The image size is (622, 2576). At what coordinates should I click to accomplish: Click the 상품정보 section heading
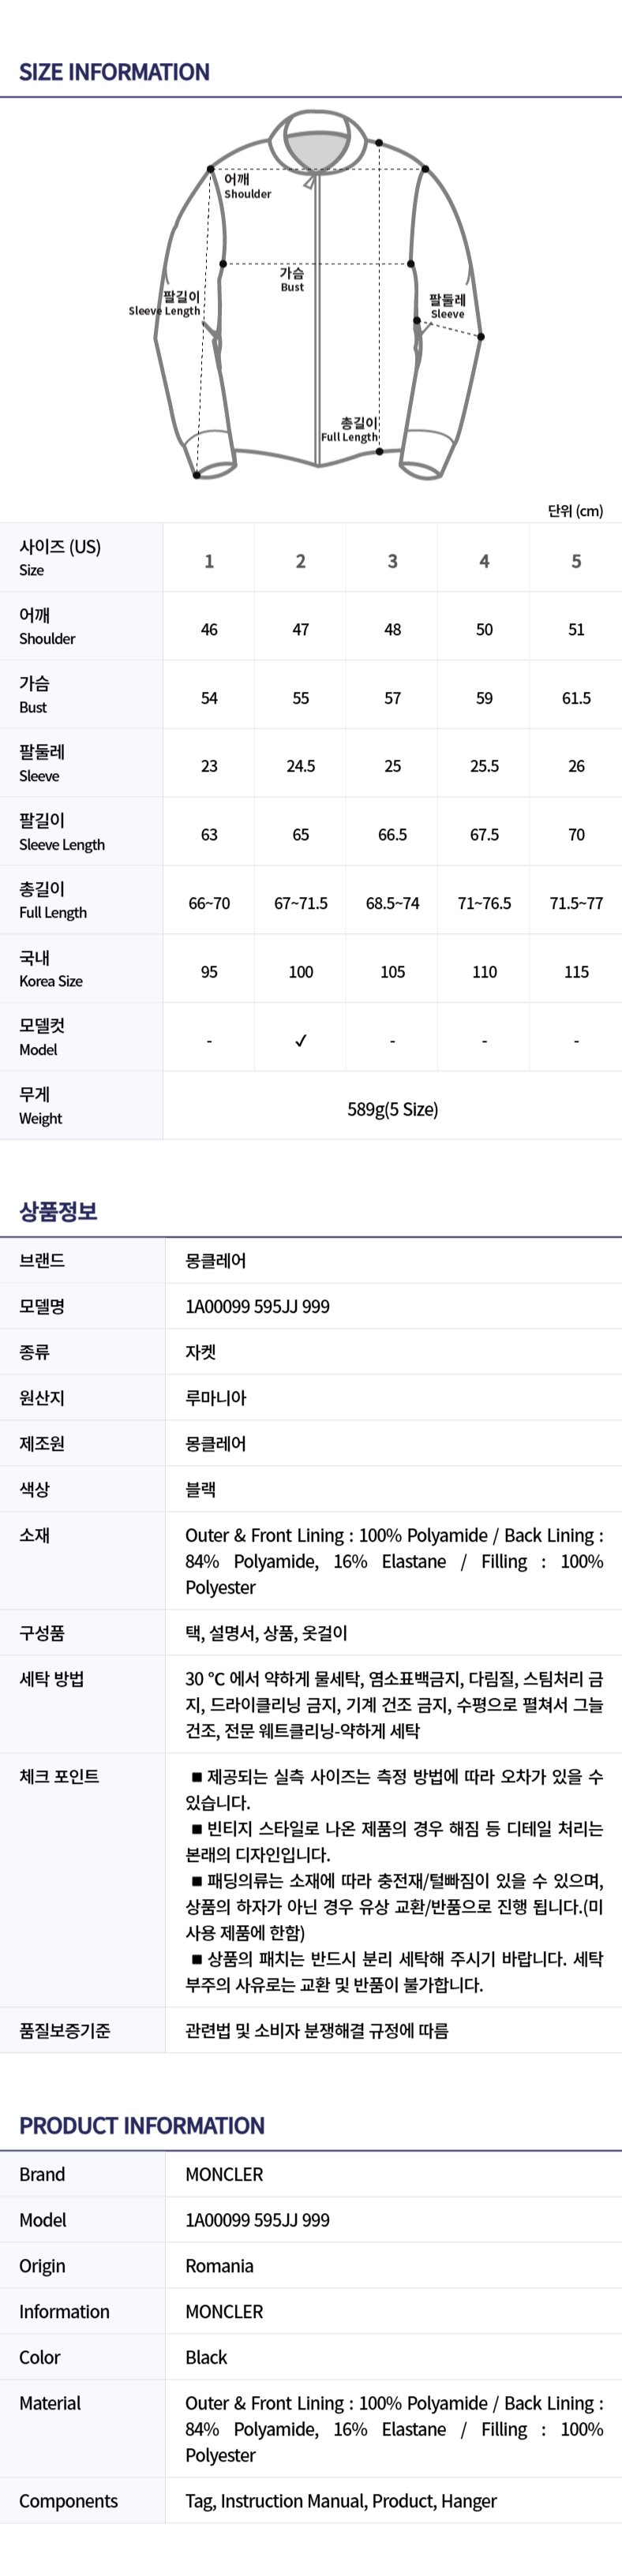pyautogui.click(x=58, y=1211)
